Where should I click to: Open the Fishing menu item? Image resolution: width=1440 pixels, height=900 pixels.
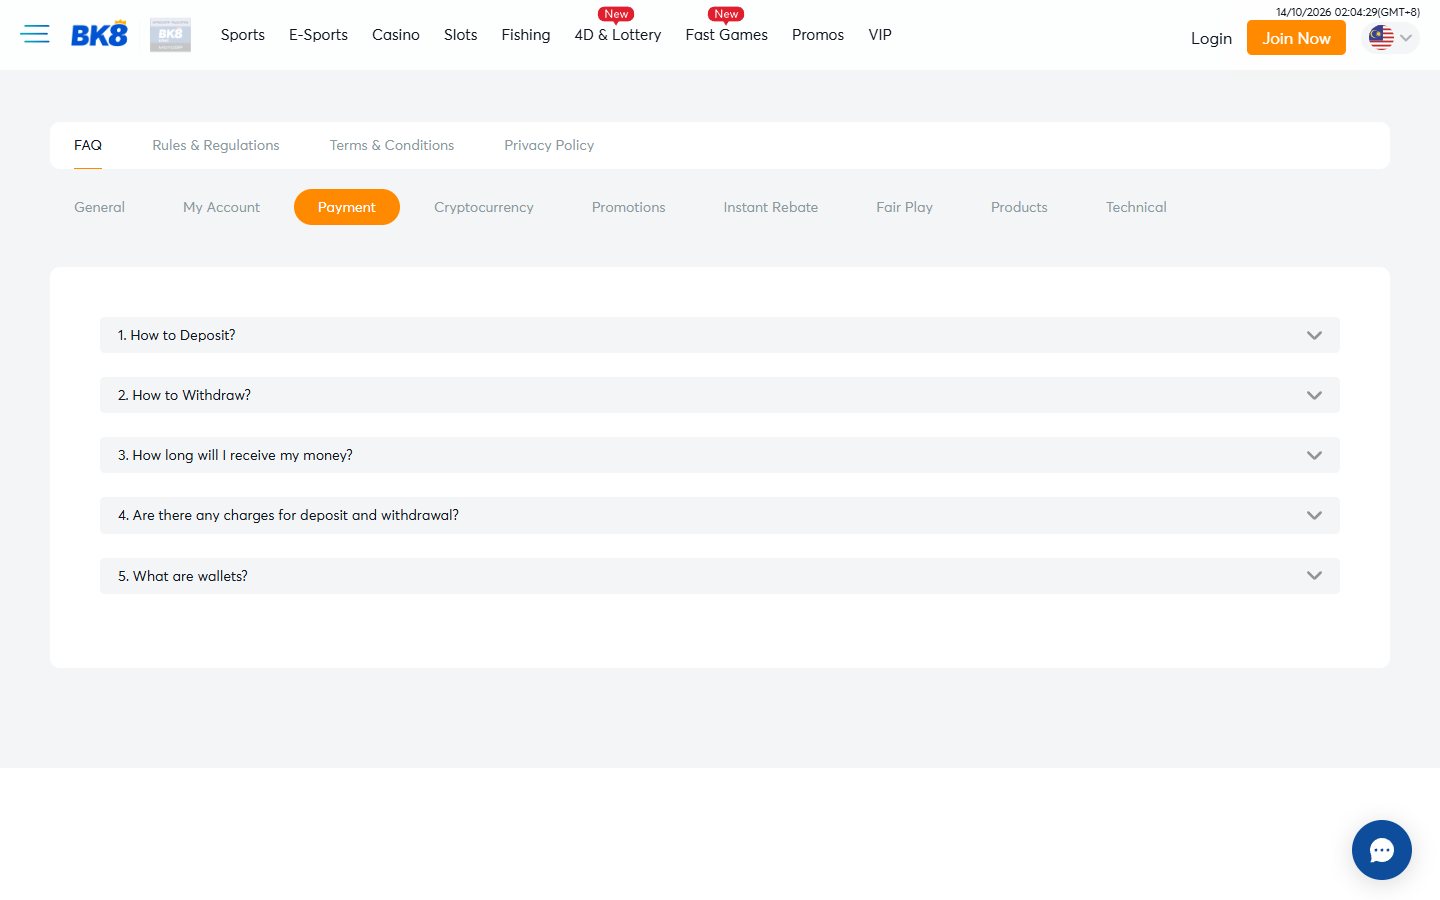526,35
